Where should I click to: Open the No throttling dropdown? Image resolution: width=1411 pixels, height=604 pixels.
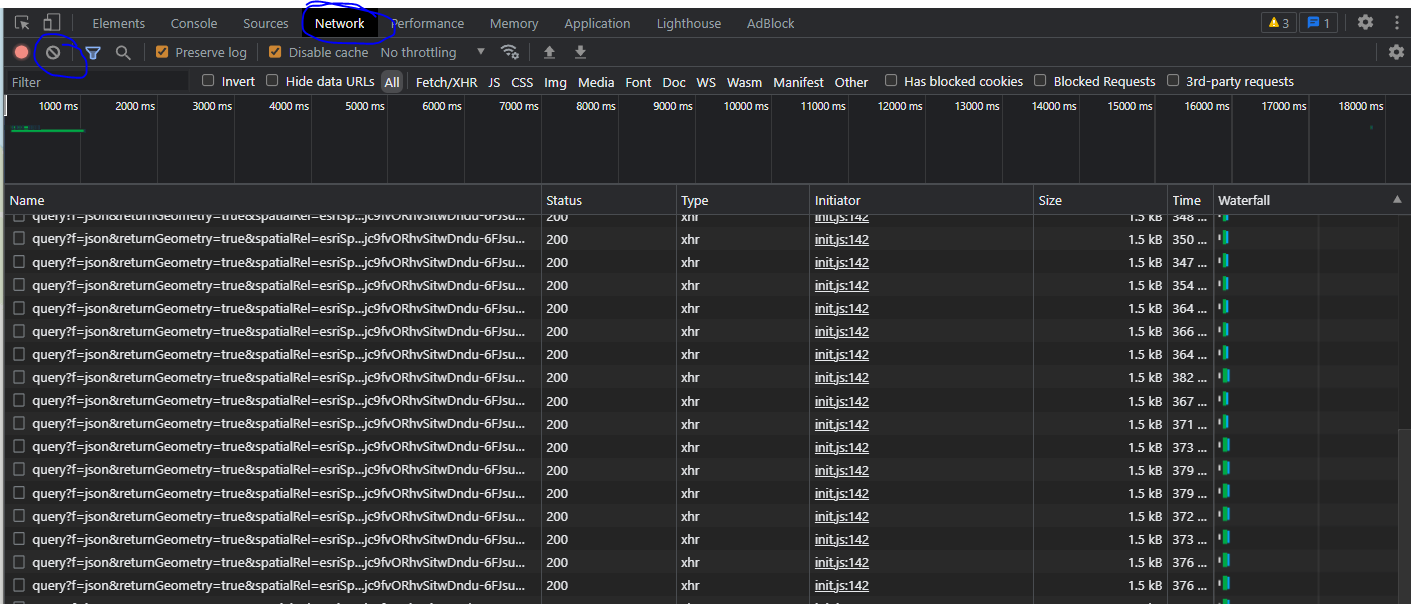coord(432,52)
